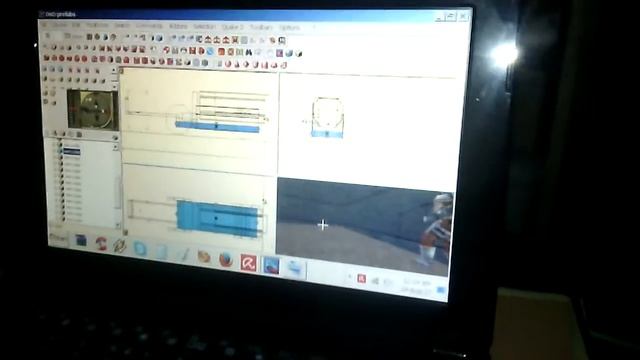This screenshot has width=640, height=360.
Task: Click the purple square toolbar icon
Action: coord(280,53)
